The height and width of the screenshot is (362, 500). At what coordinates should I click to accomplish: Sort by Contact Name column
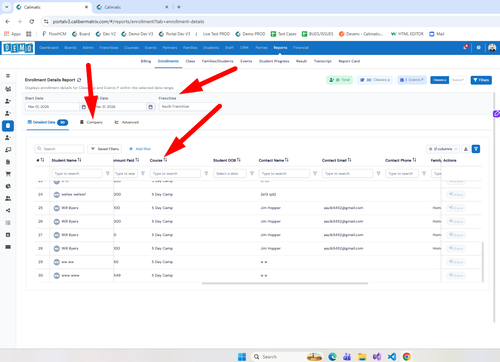(287, 160)
